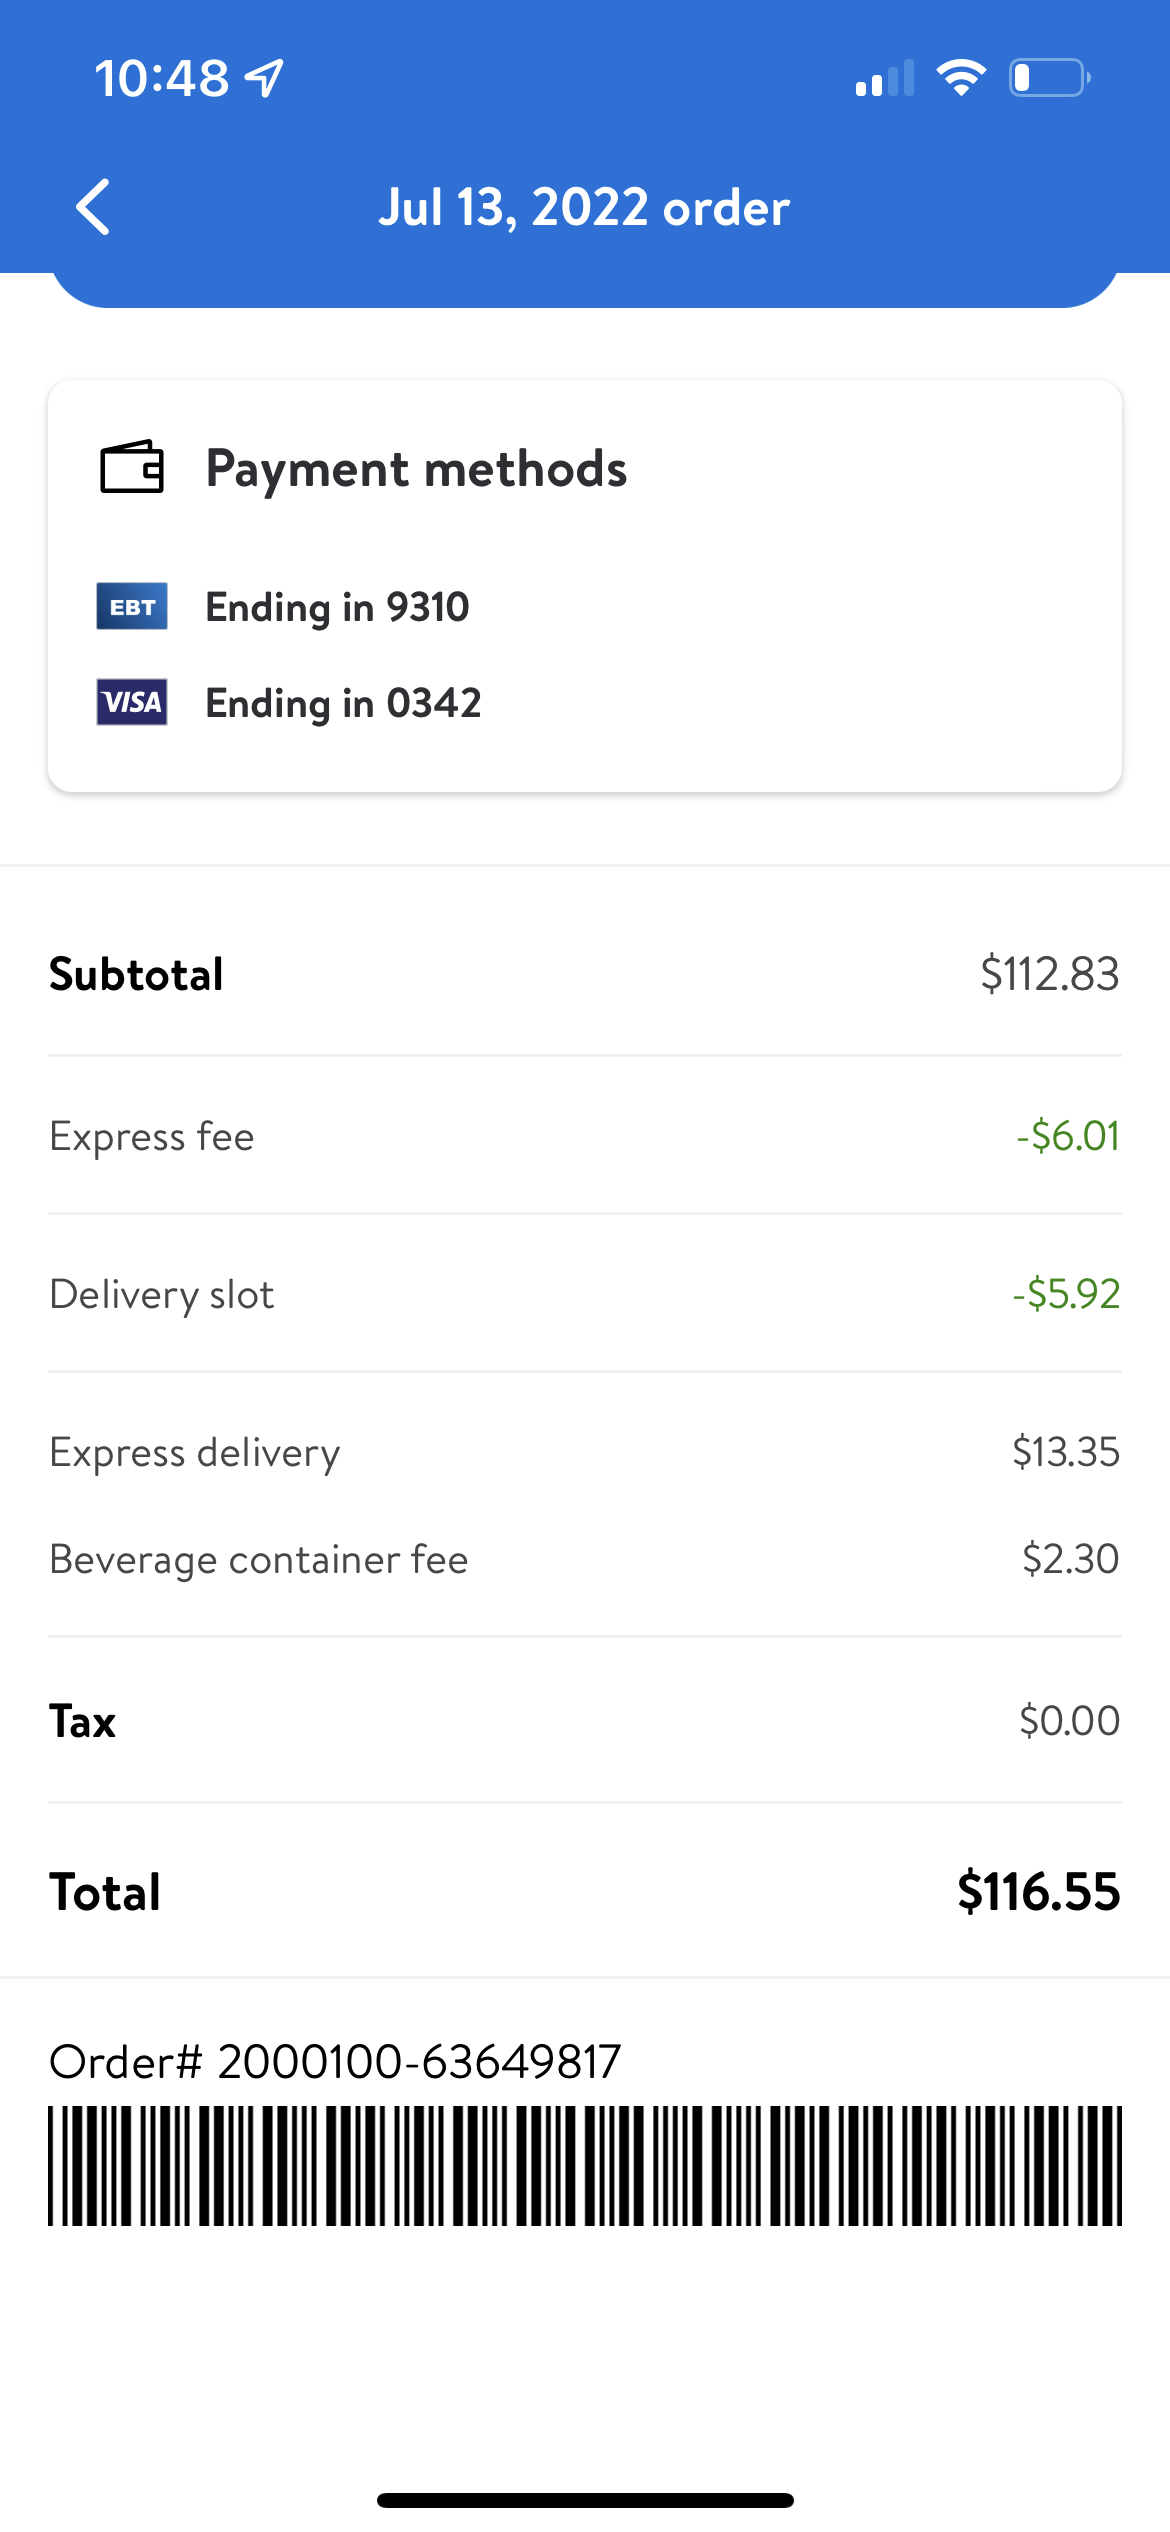1170x2532 pixels.
Task: Tap the Wi-Fi status icon
Action: click(961, 78)
